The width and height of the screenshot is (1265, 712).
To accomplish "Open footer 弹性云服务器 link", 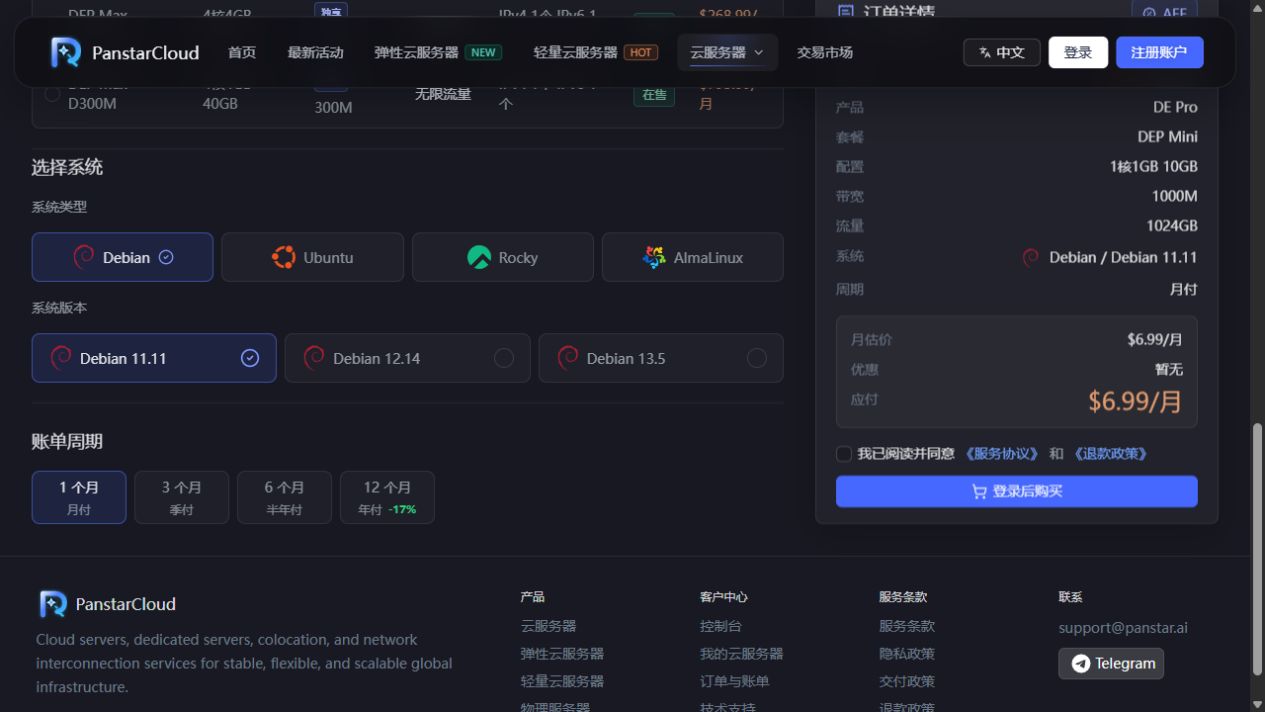I will [562, 654].
